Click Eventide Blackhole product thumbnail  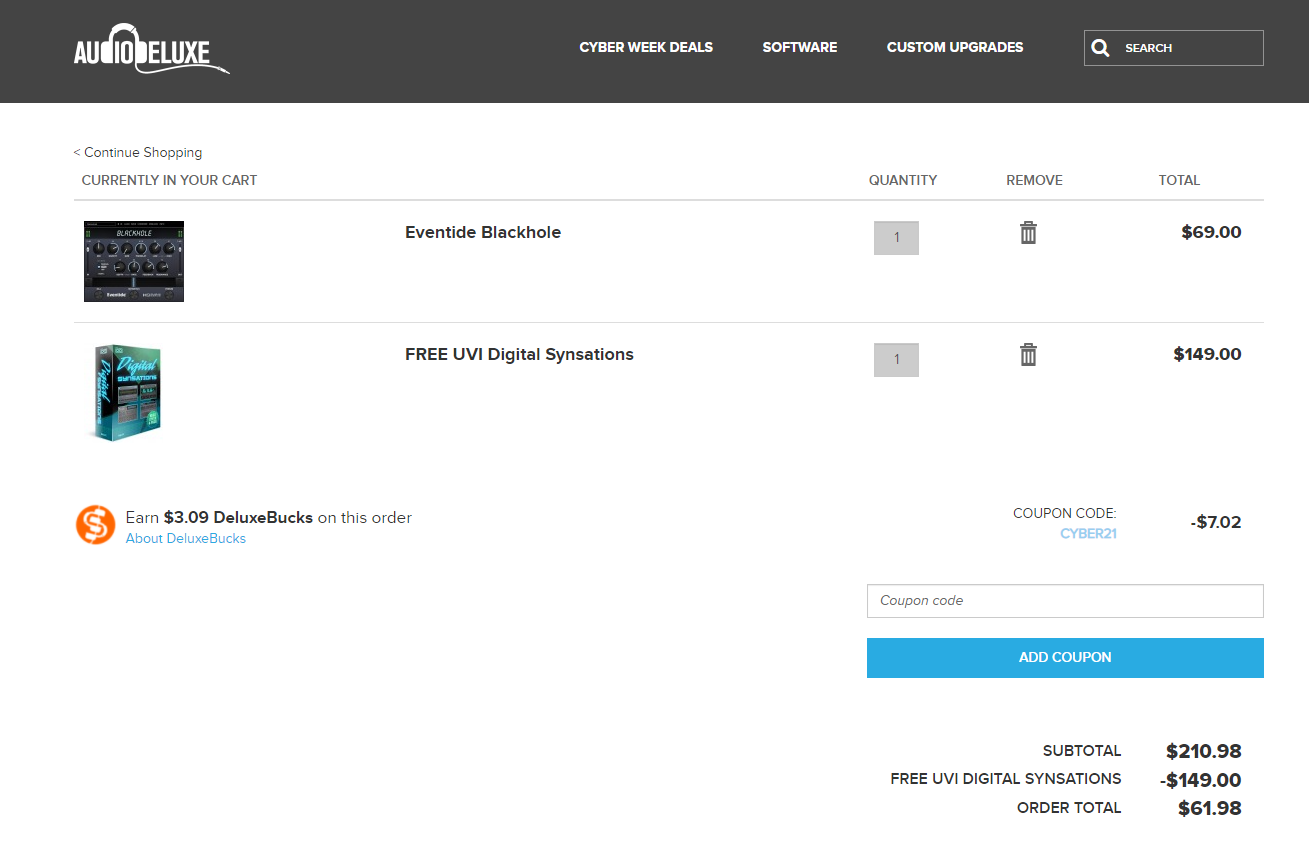(134, 261)
